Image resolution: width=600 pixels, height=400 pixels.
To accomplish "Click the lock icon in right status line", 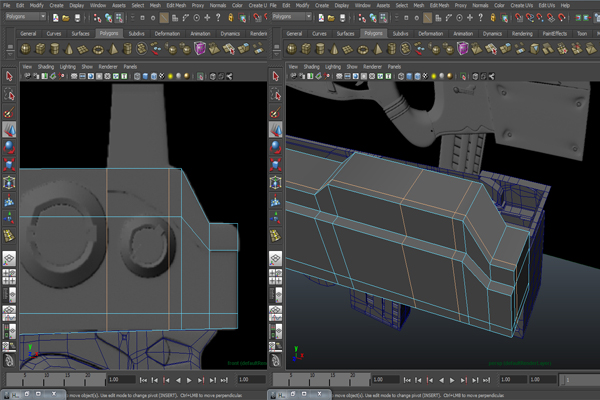I will coord(493,18).
